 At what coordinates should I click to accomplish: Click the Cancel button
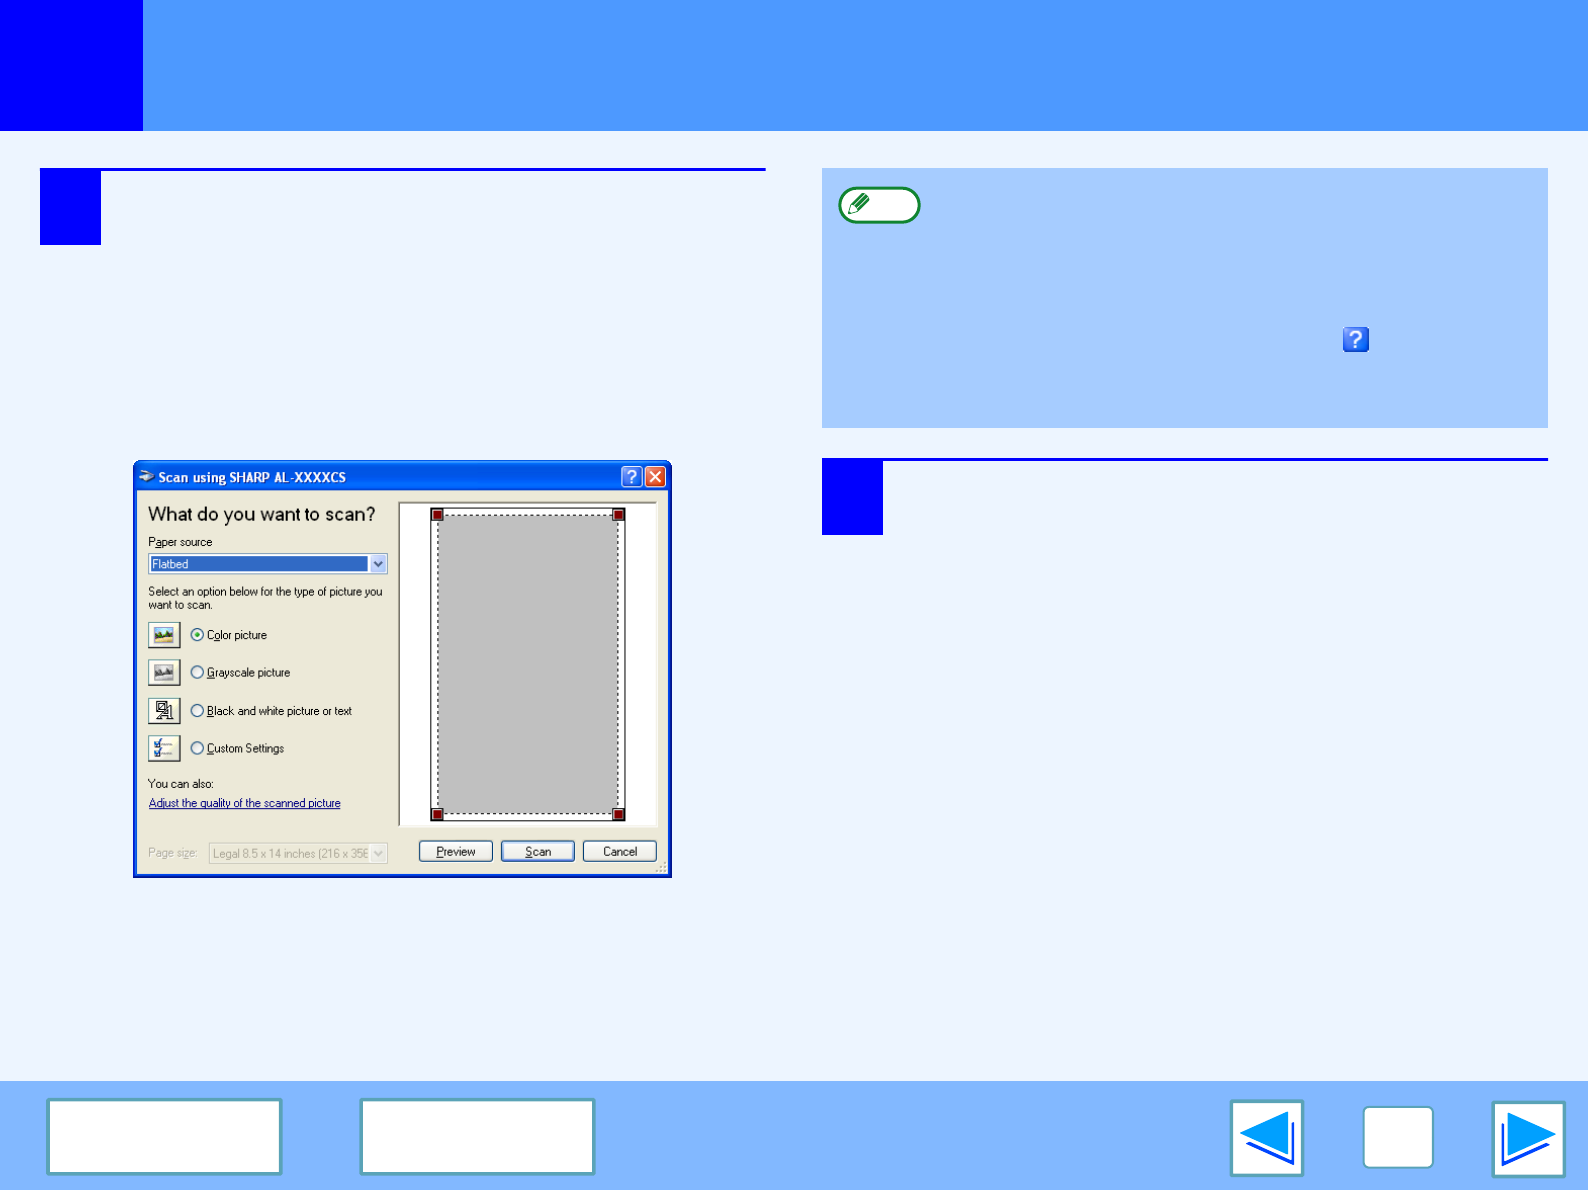(x=619, y=852)
